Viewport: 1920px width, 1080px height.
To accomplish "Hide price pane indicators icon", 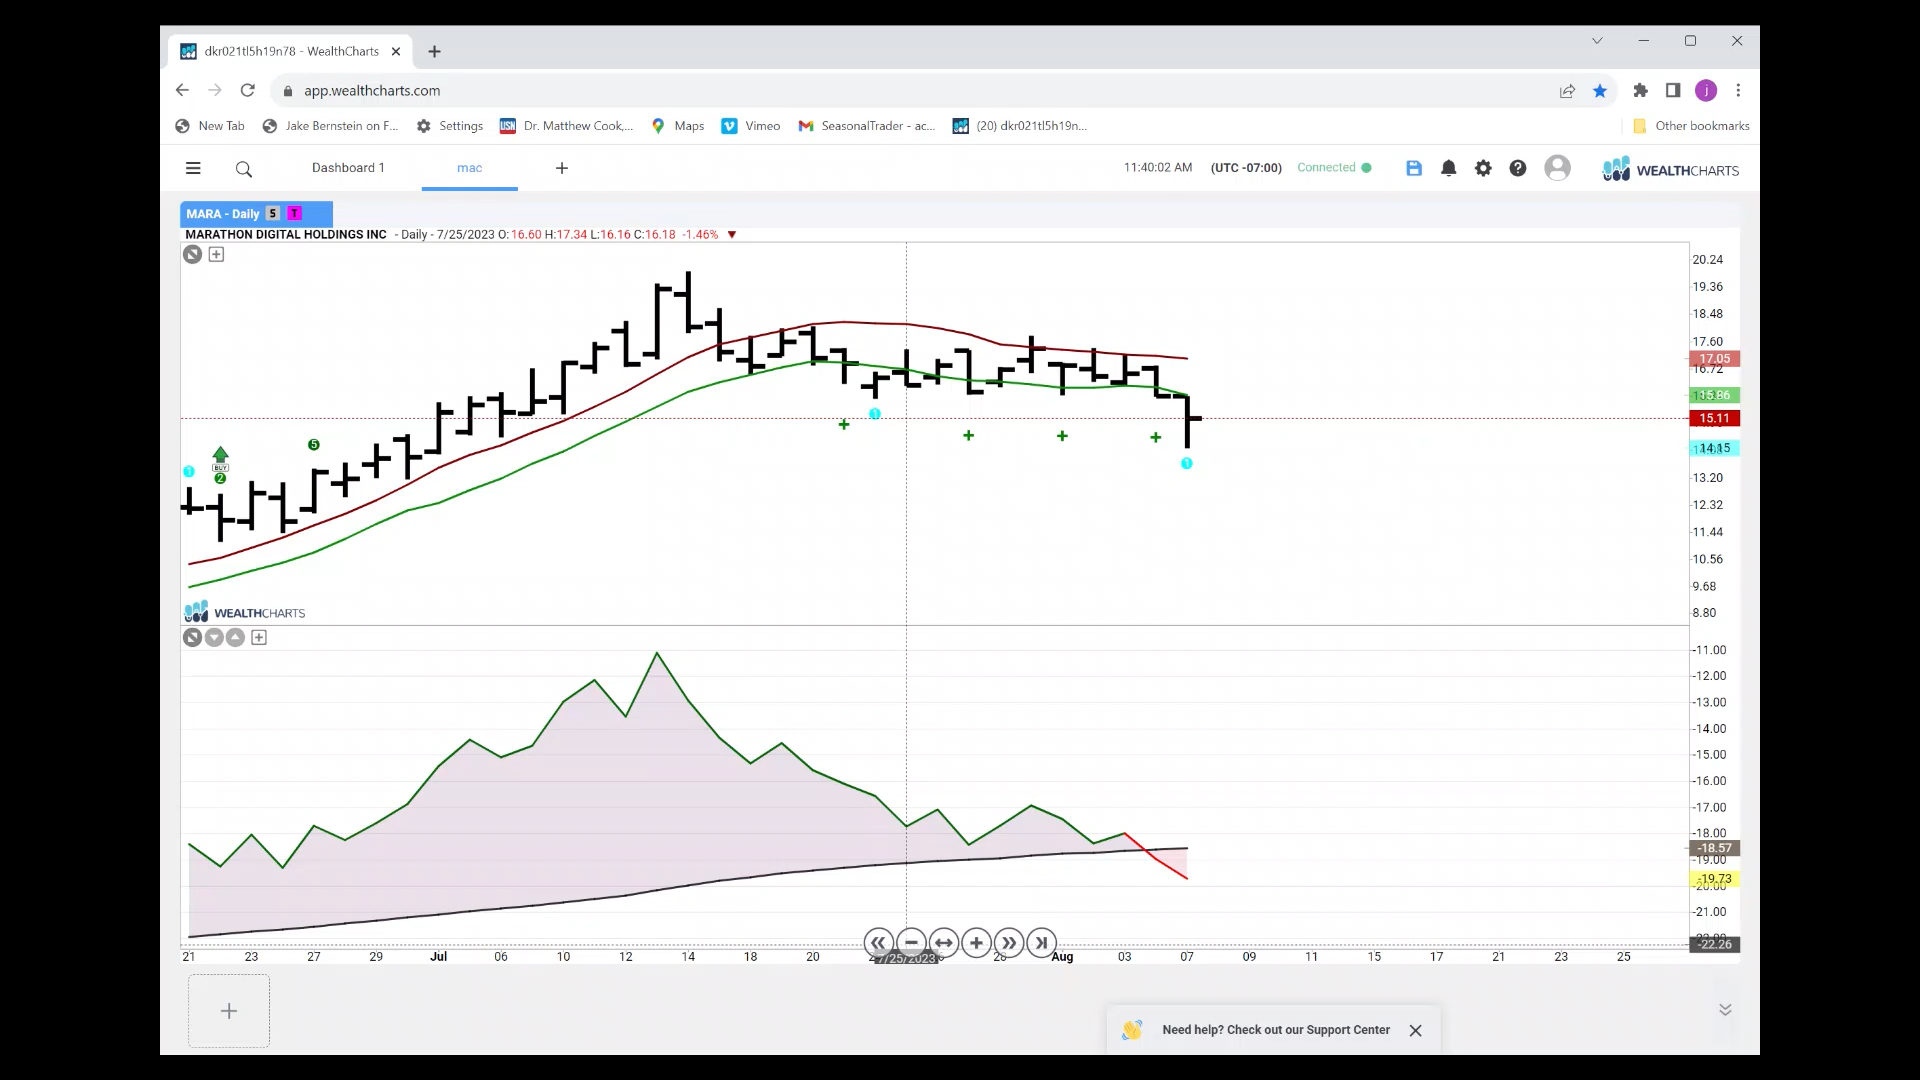I will coord(193,254).
